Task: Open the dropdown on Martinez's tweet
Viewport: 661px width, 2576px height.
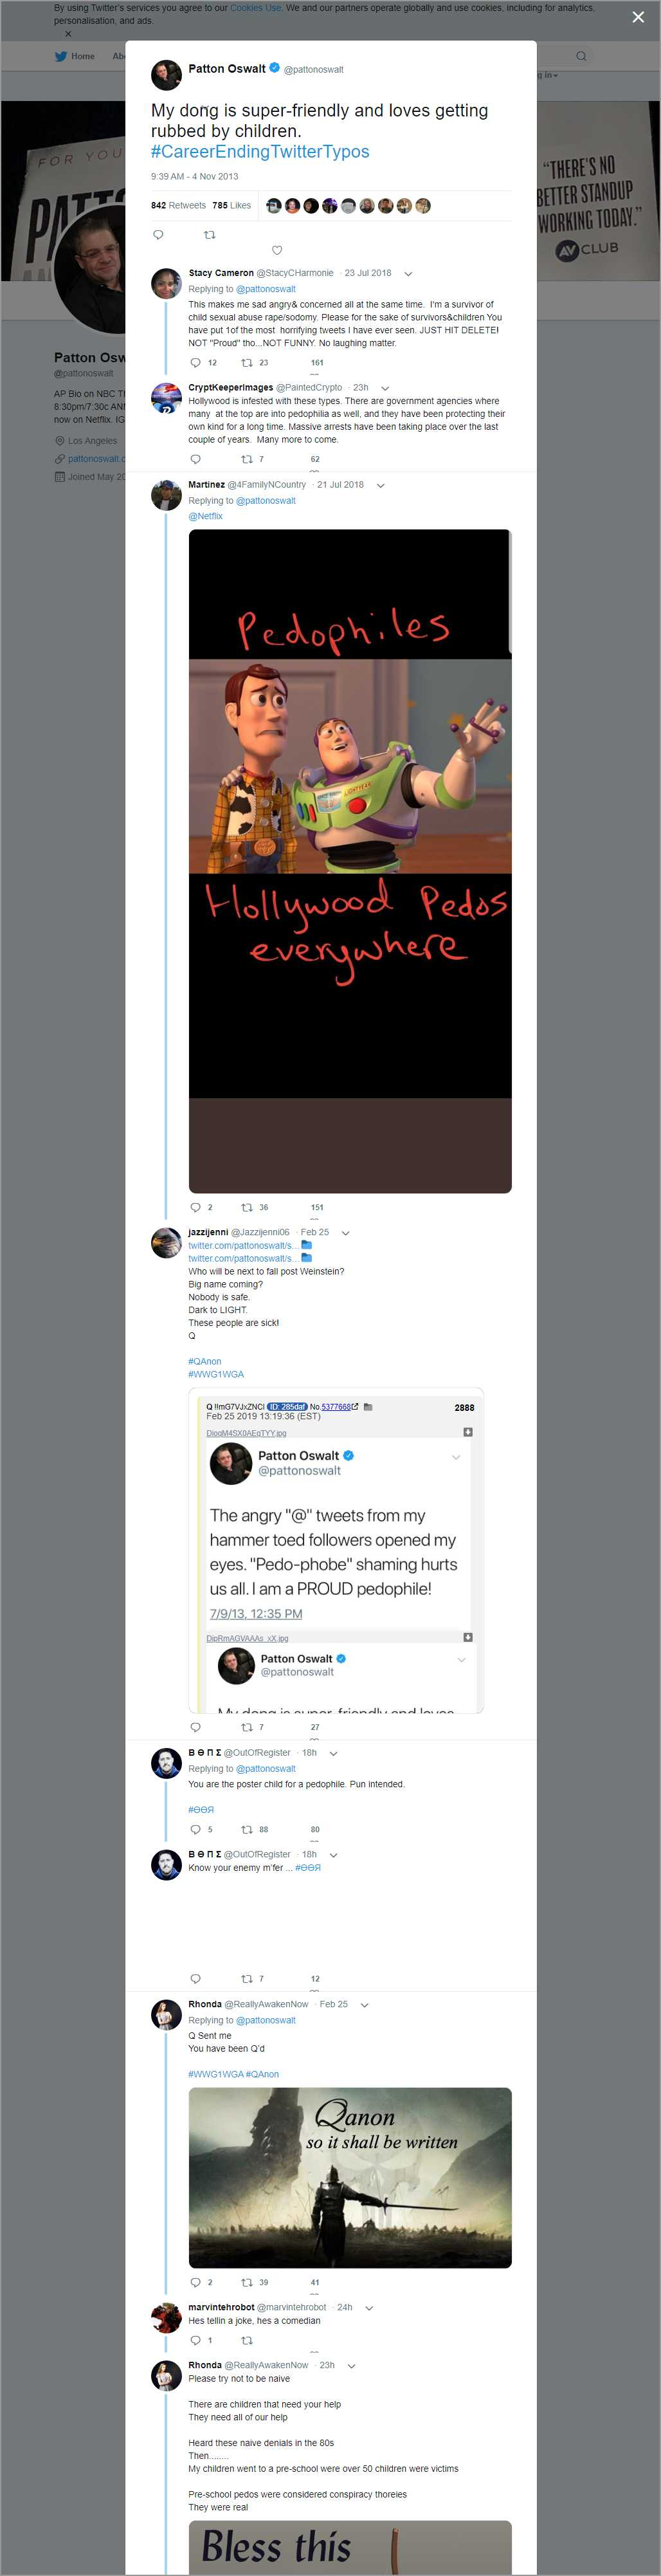Action: pos(380,485)
